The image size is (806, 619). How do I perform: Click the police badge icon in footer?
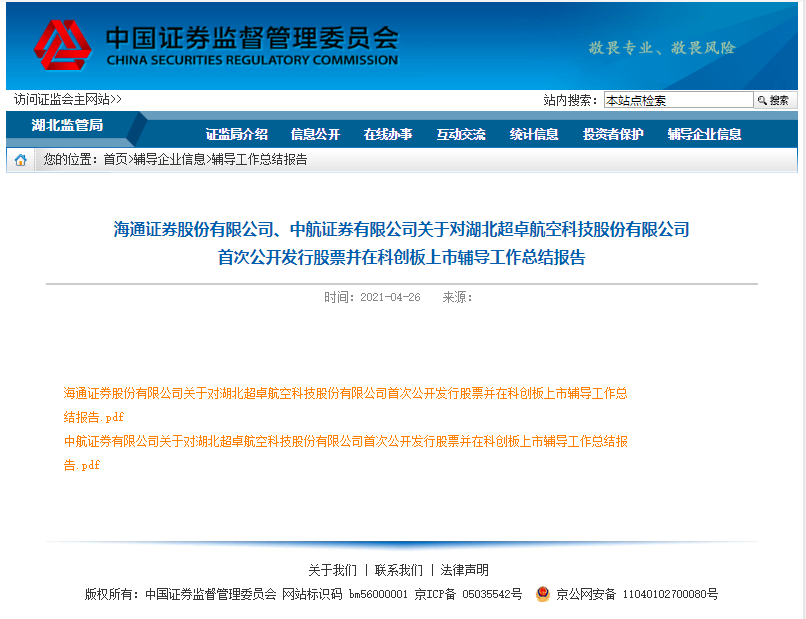pyautogui.click(x=543, y=594)
